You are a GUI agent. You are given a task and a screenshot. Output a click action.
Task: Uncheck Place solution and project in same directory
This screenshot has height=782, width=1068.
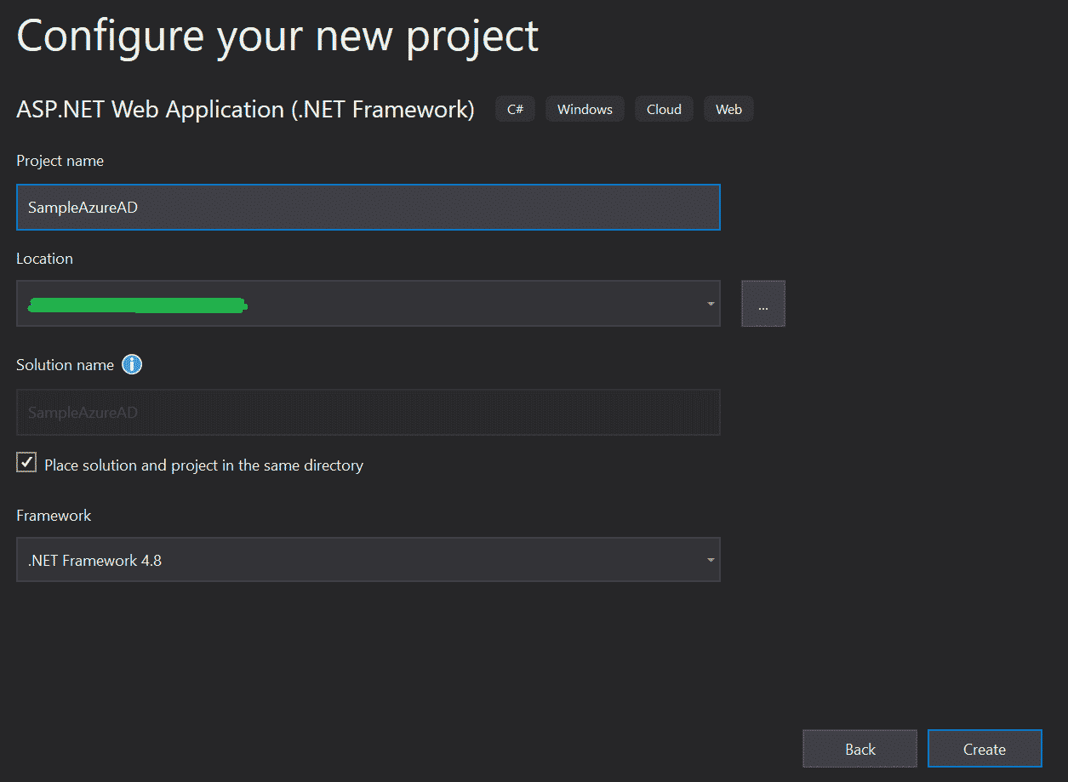pos(26,462)
